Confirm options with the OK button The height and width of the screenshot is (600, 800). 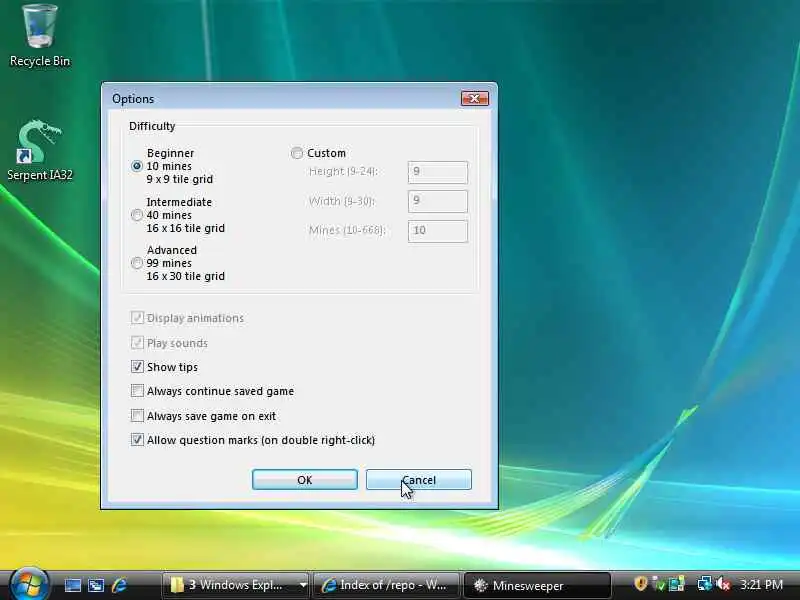[x=305, y=480]
